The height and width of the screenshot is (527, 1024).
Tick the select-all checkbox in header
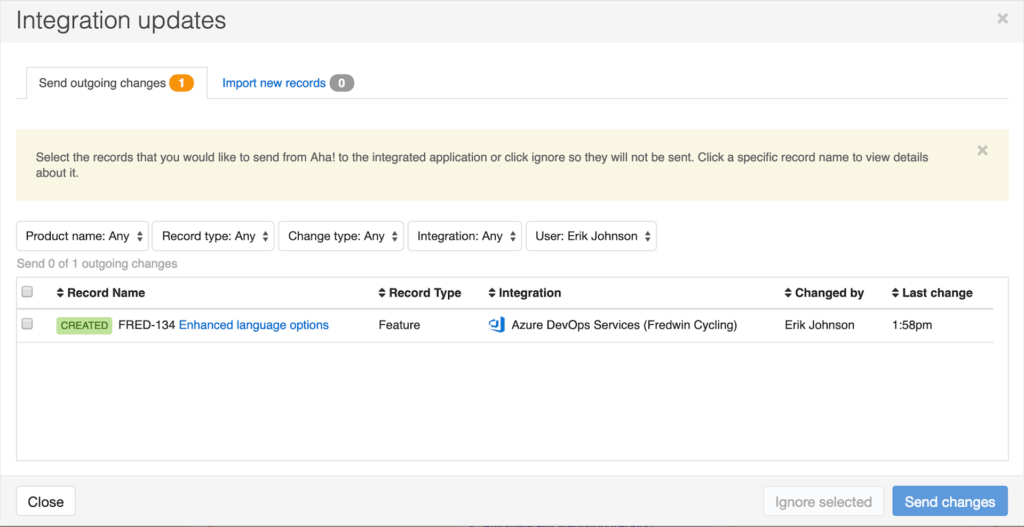(x=27, y=292)
